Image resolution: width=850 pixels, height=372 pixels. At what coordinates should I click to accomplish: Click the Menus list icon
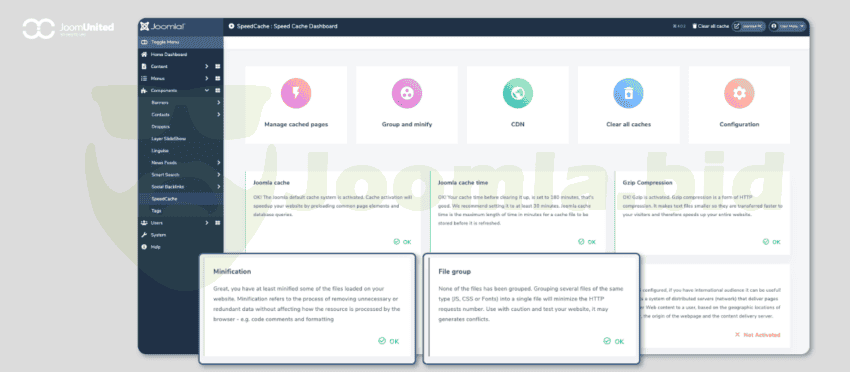[144, 79]
